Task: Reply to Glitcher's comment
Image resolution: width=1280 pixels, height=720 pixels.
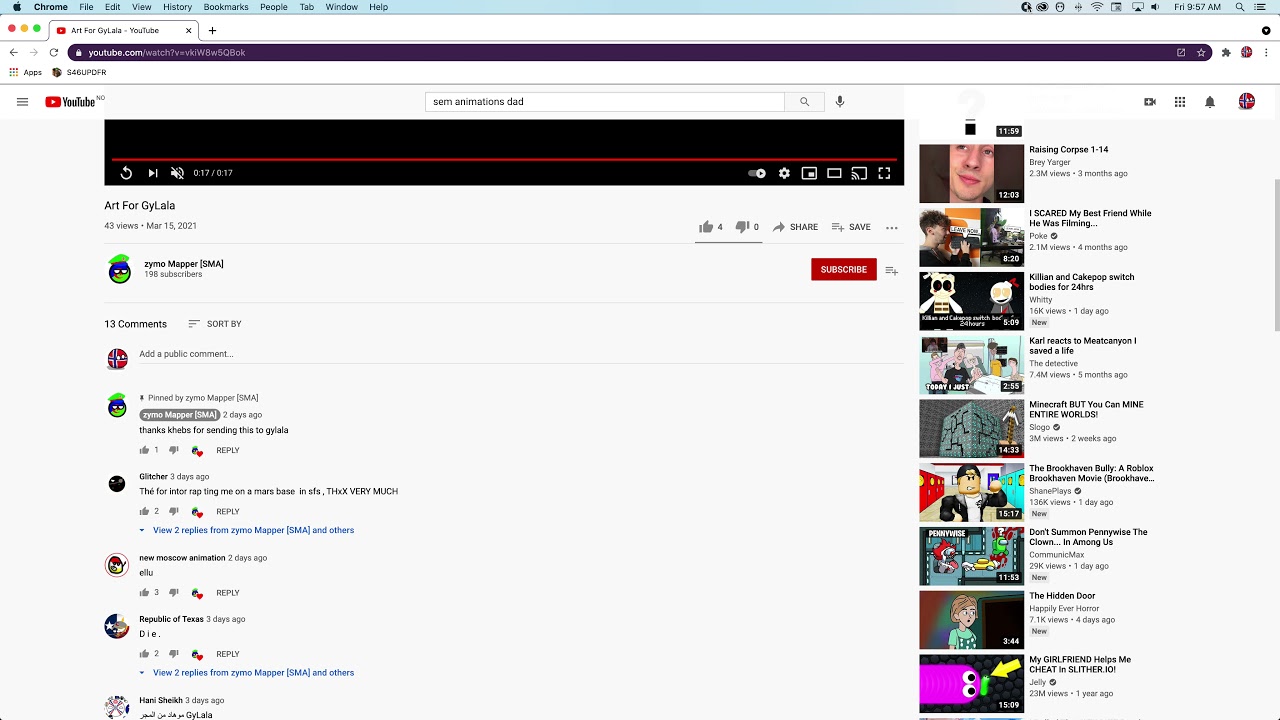Action: pos(228,511)
